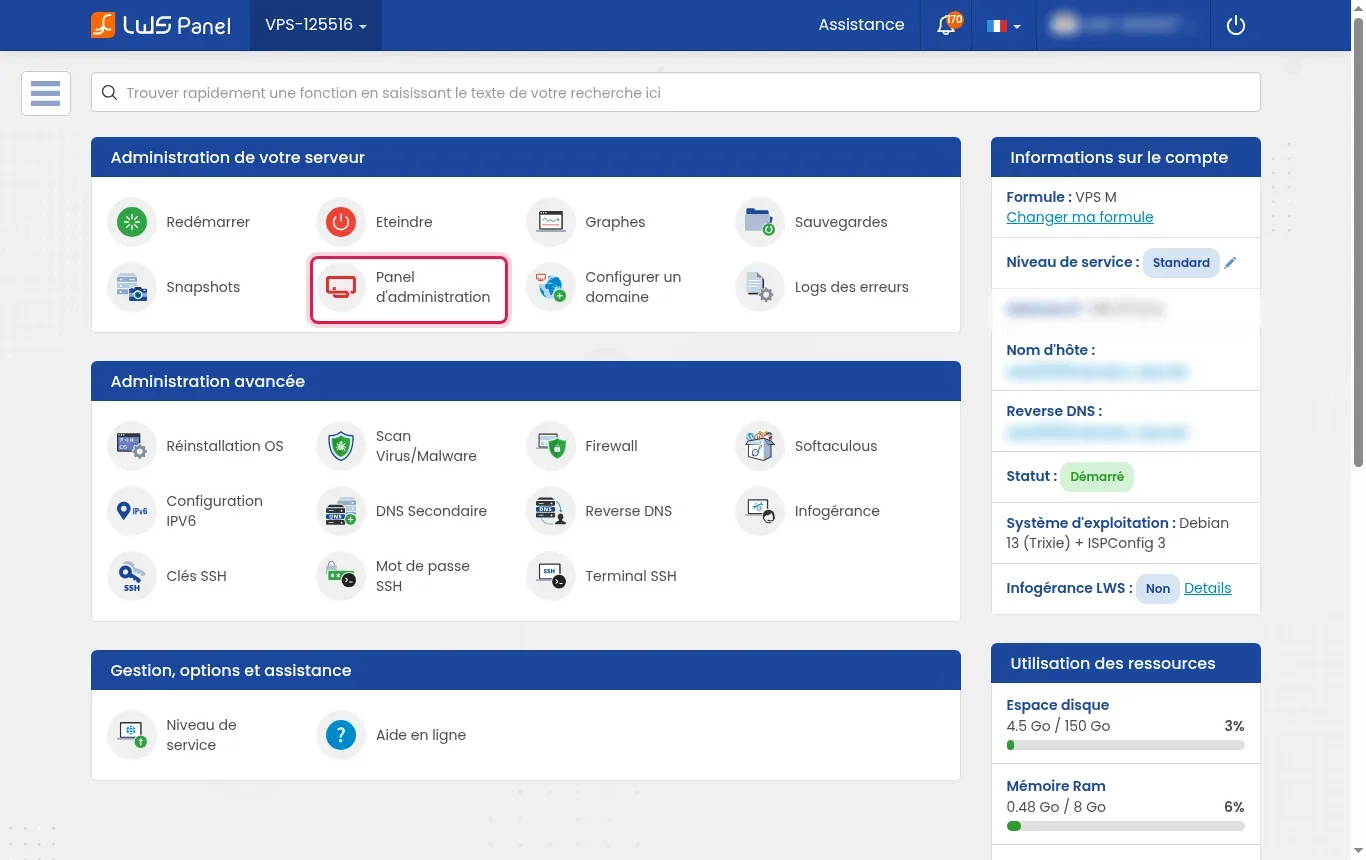Screen dimensions: 1366x860
Task: Open DNS Secondaire
Action: pyautogui.click(x=404, y=511)
